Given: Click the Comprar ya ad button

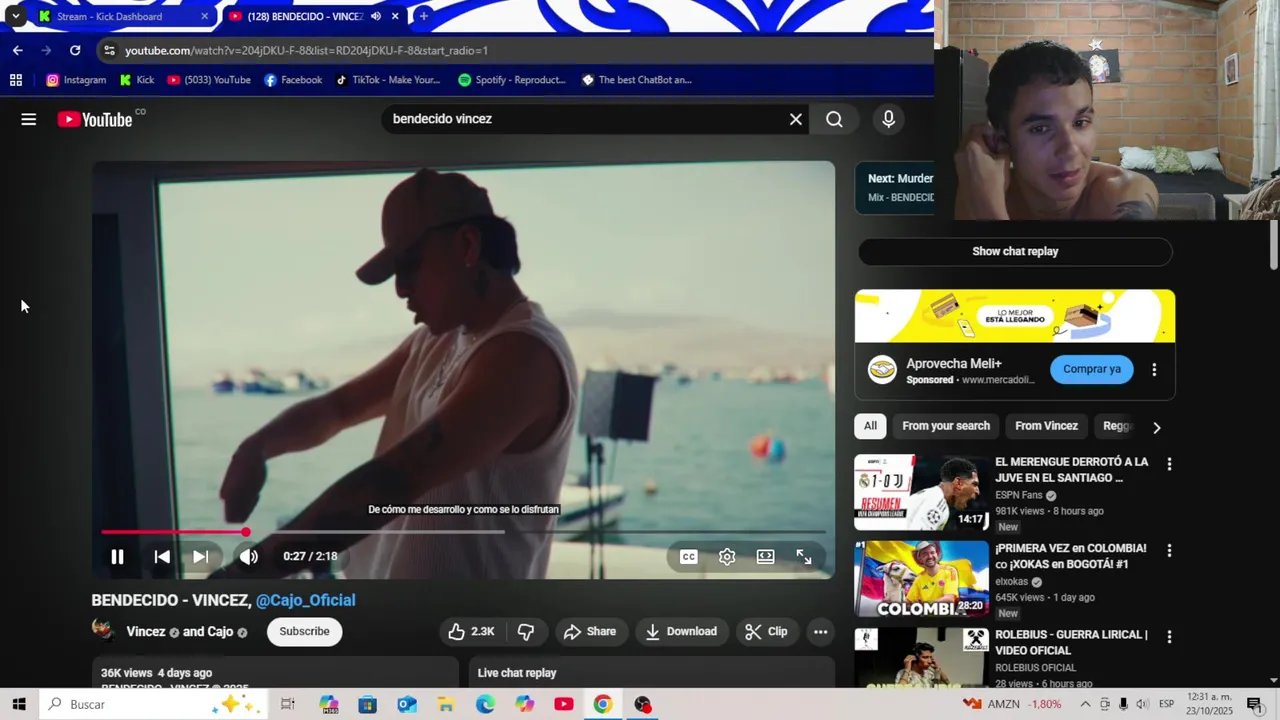Looking at the screenshot, I should click(x=1091, y=369).
